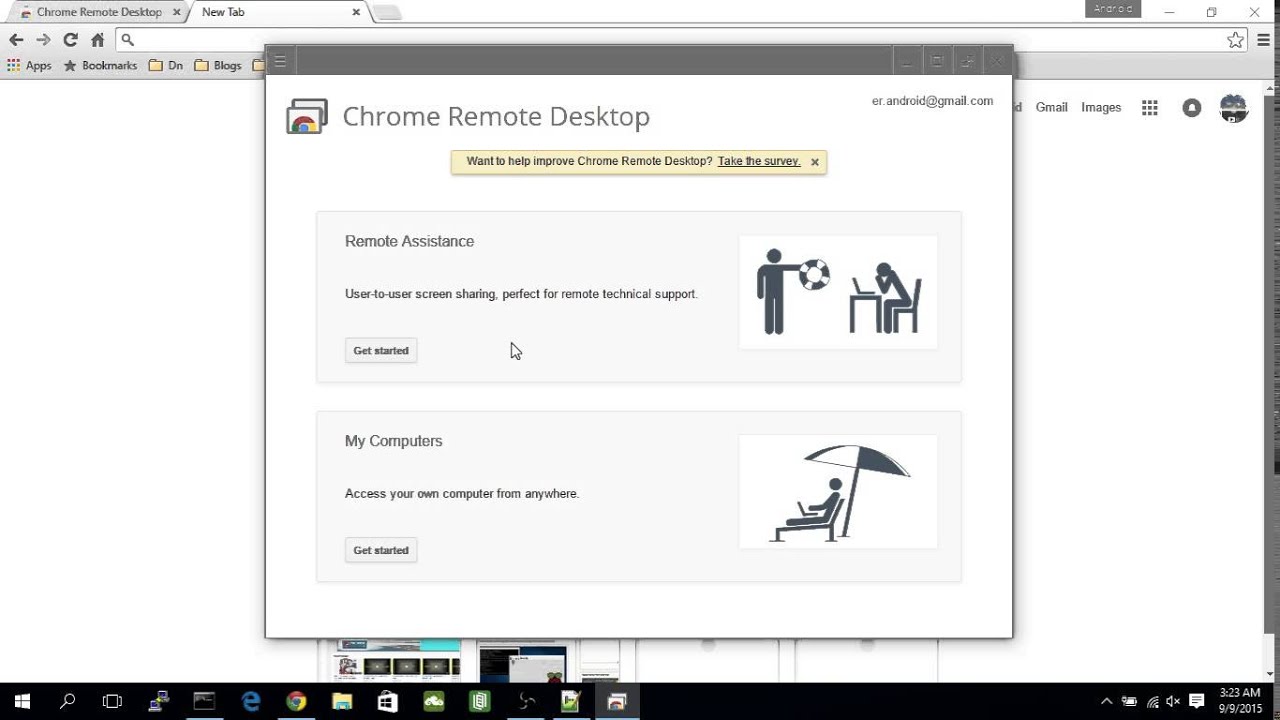Open the Google apps grid launcher

pyautogui.click(x=1150, y=108)
